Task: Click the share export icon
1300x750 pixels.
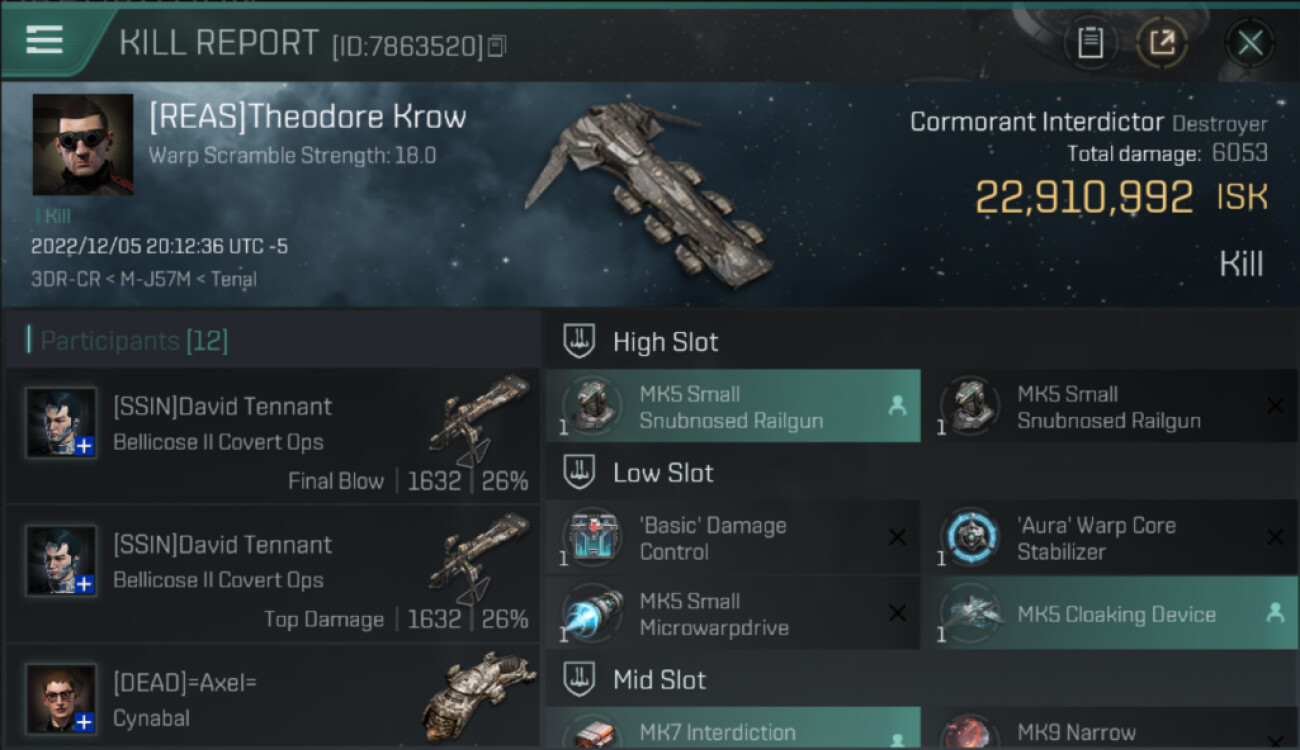Action: coord(1161,43)
